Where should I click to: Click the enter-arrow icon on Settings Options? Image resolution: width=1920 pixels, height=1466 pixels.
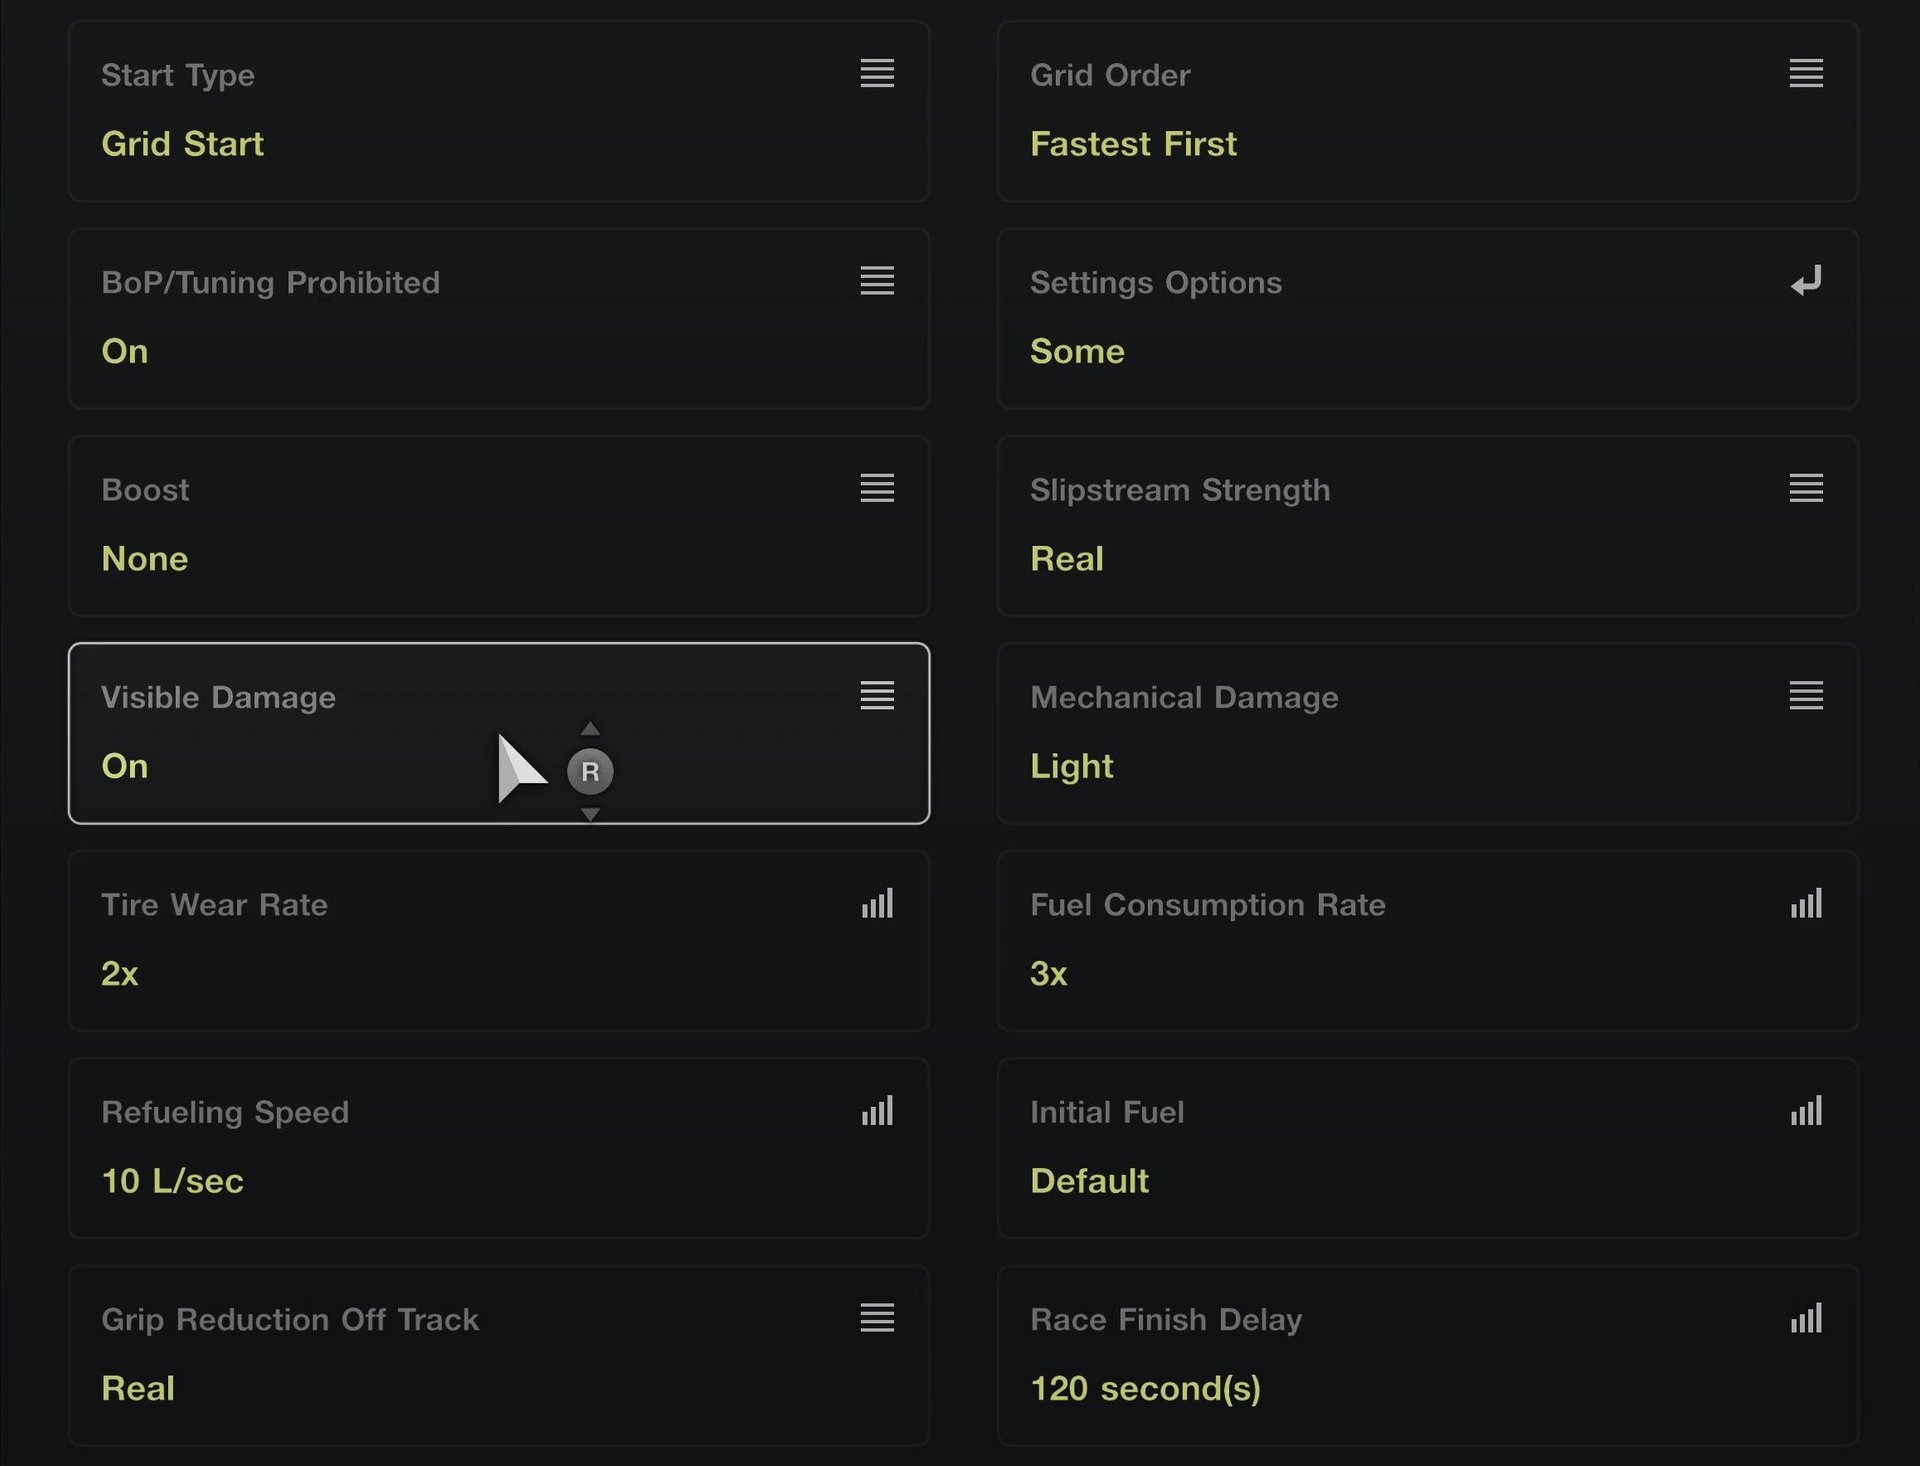point(1805,281)
